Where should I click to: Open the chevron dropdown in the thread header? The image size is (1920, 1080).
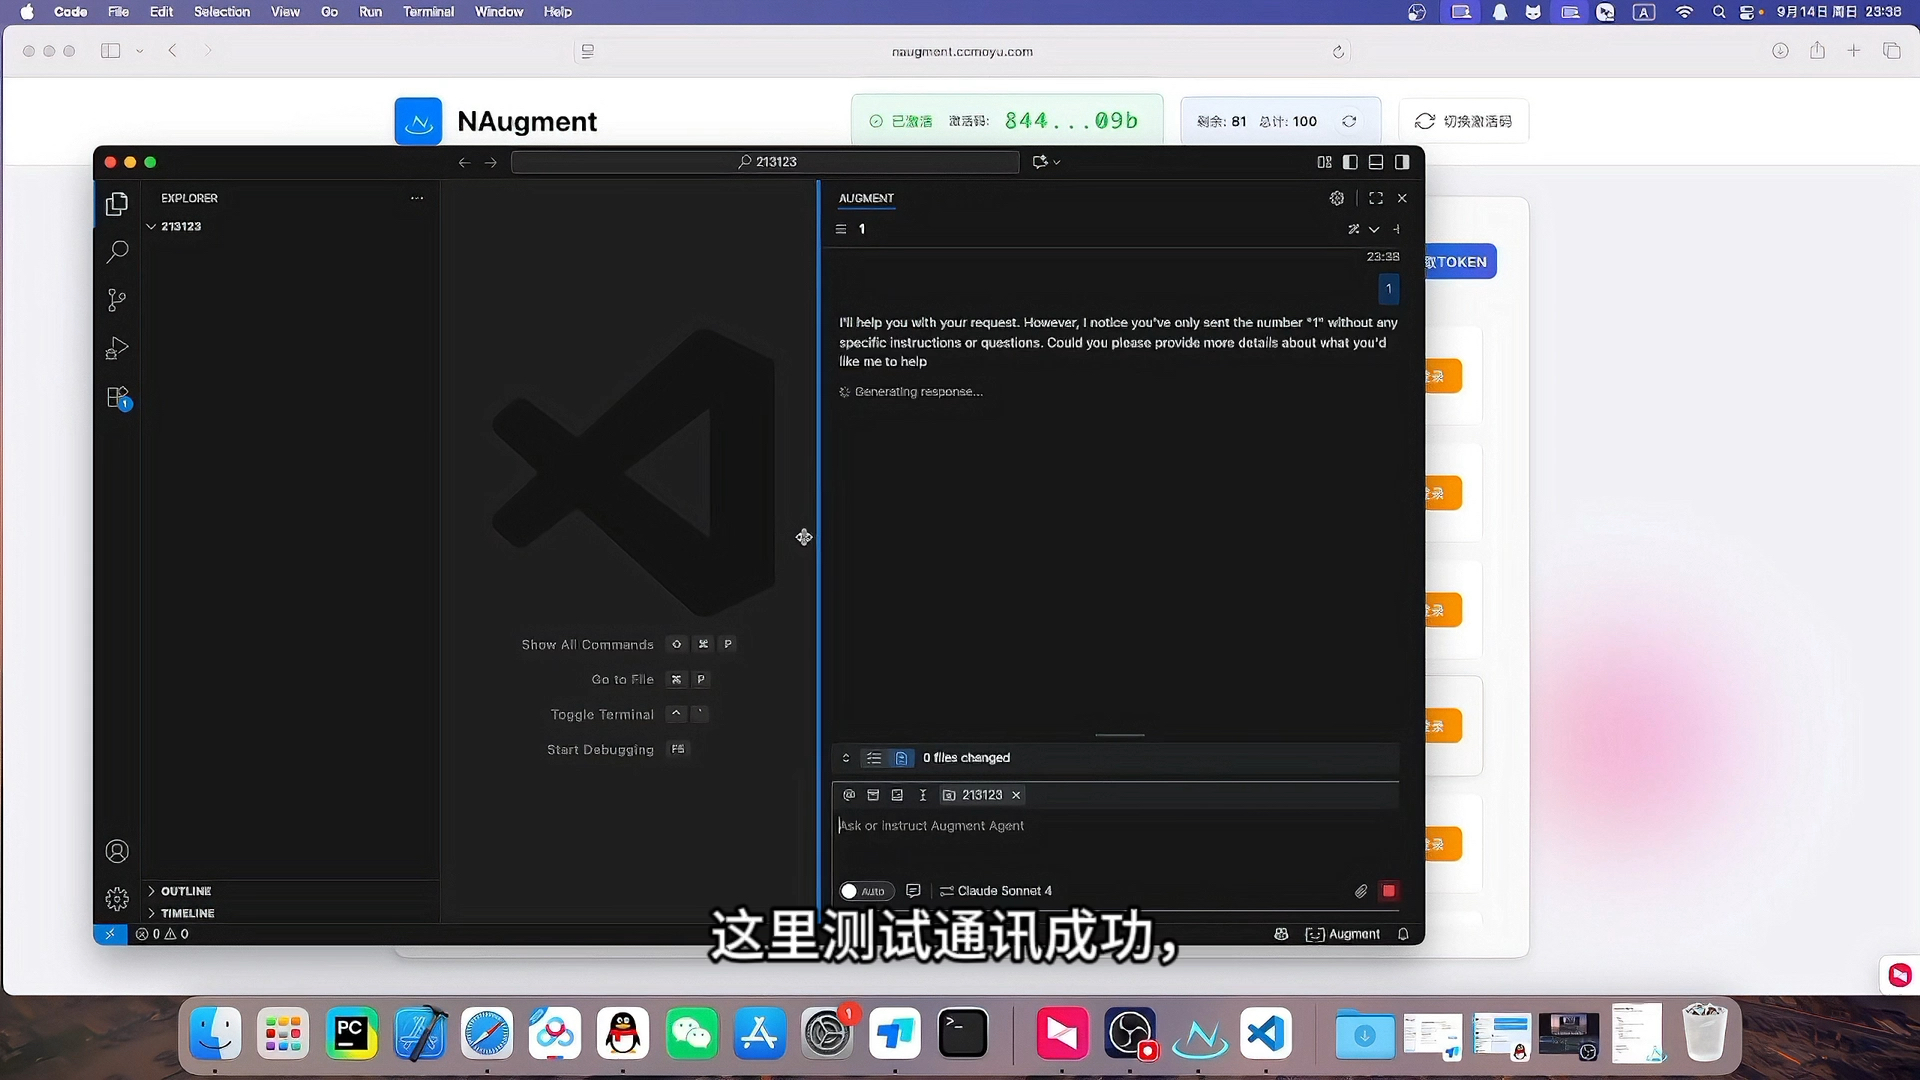(1374, 229)
